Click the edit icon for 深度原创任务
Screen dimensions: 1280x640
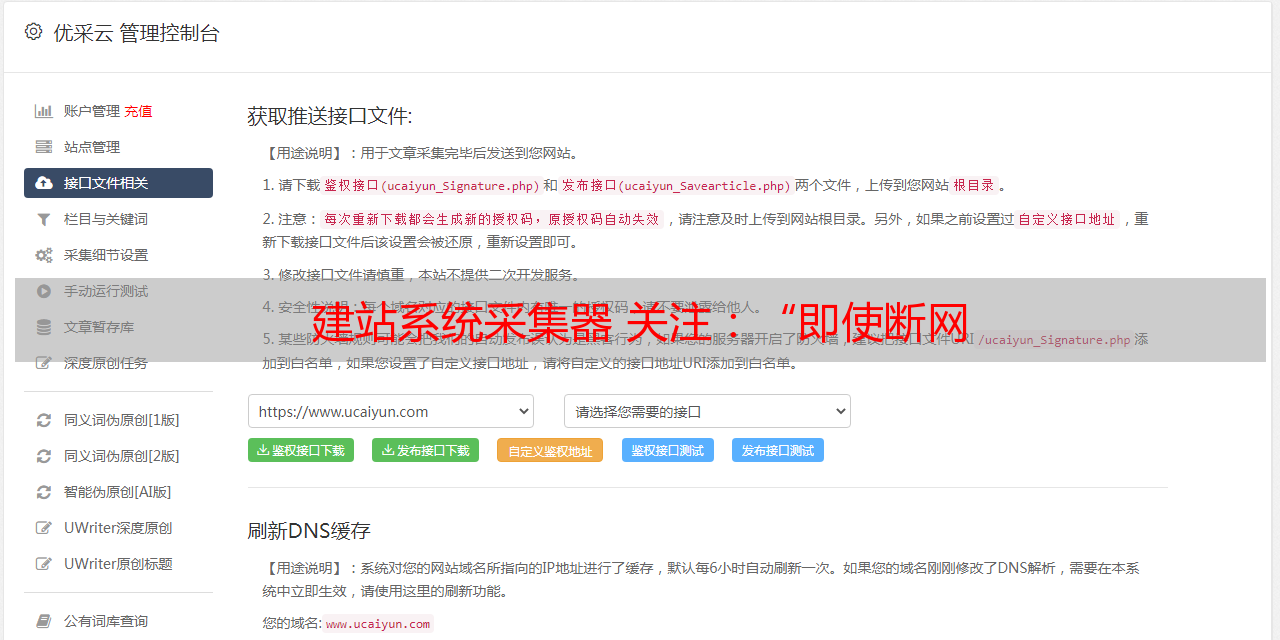tap(44, 363)
